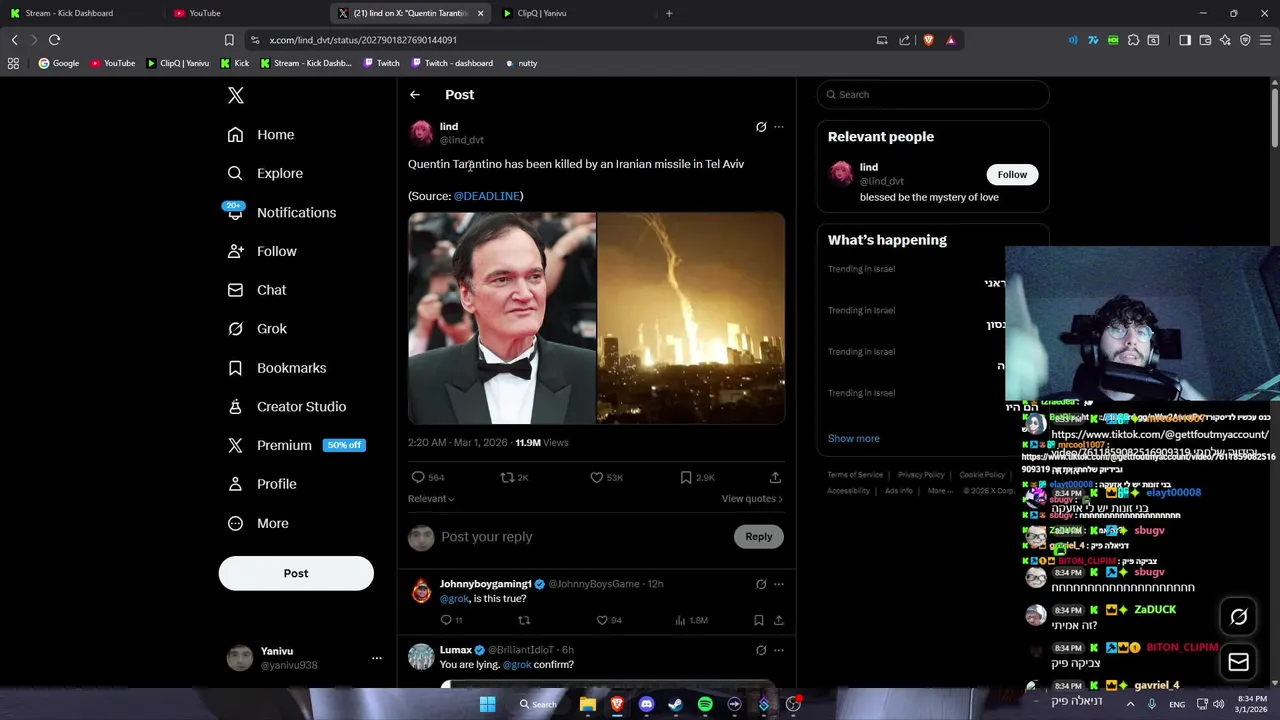Open the missile explosion photo
The height and width of the screenshot is (720, 1280).
click(691, 318)
